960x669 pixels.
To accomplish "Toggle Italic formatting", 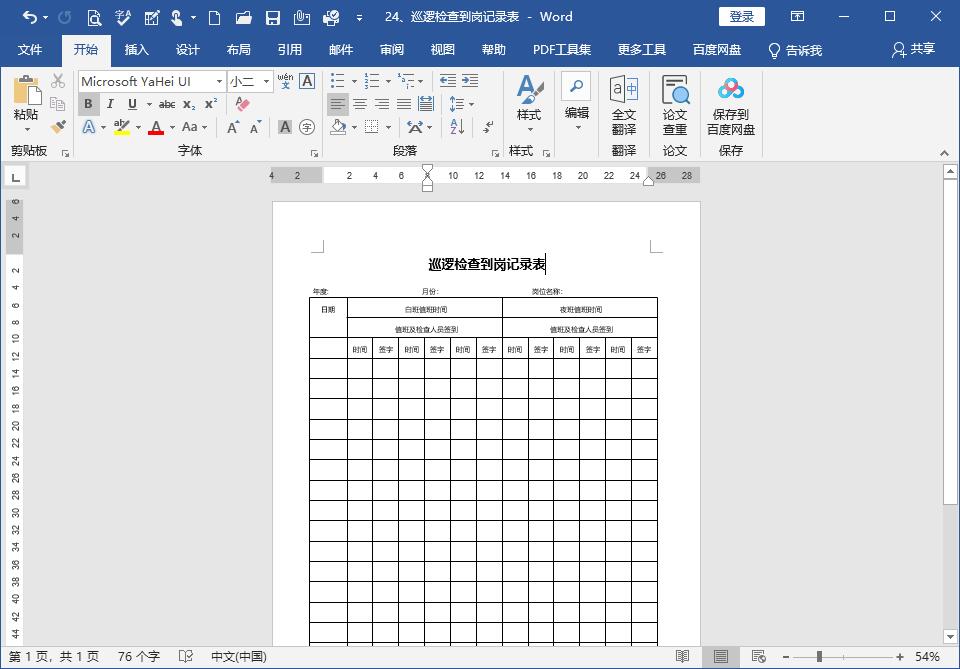I will 110,103.
